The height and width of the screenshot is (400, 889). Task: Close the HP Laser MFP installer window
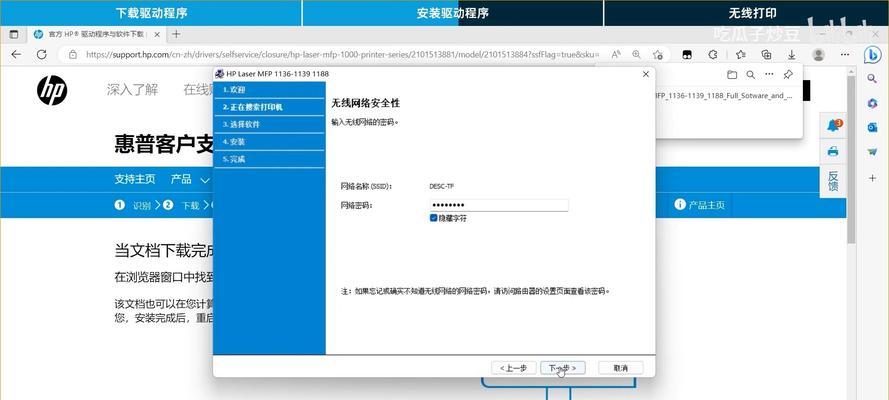pos(646,74)
